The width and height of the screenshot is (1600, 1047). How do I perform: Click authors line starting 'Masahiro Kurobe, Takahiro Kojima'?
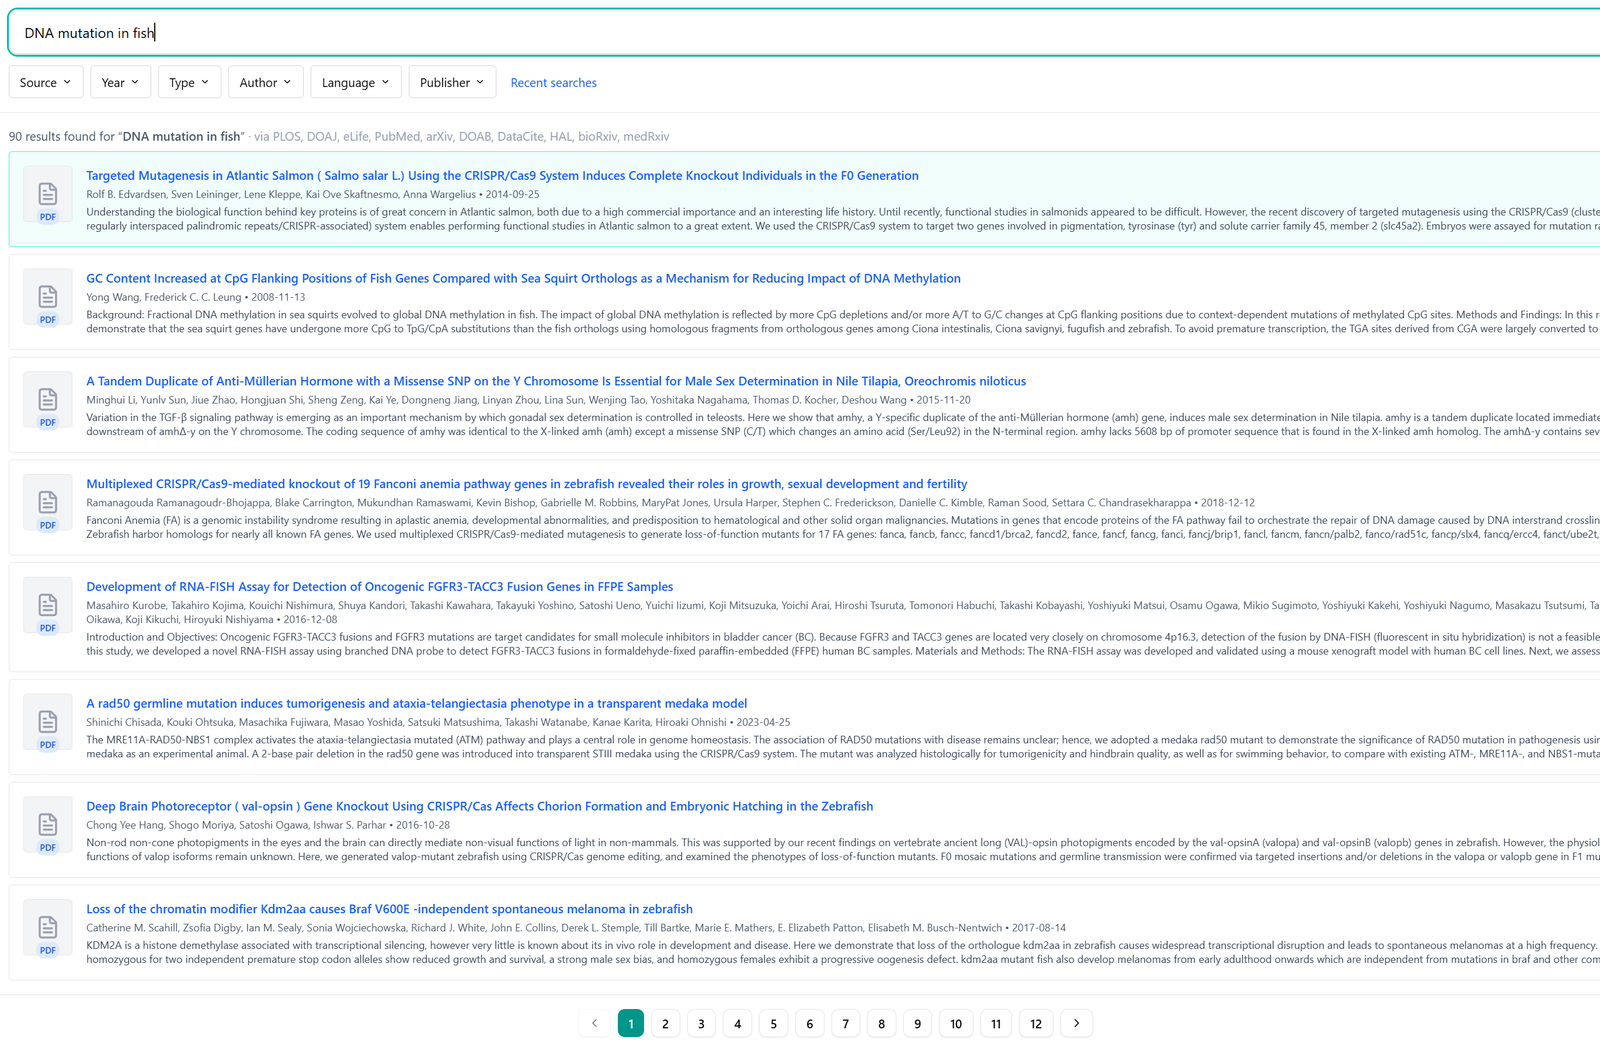pos(843,612)
